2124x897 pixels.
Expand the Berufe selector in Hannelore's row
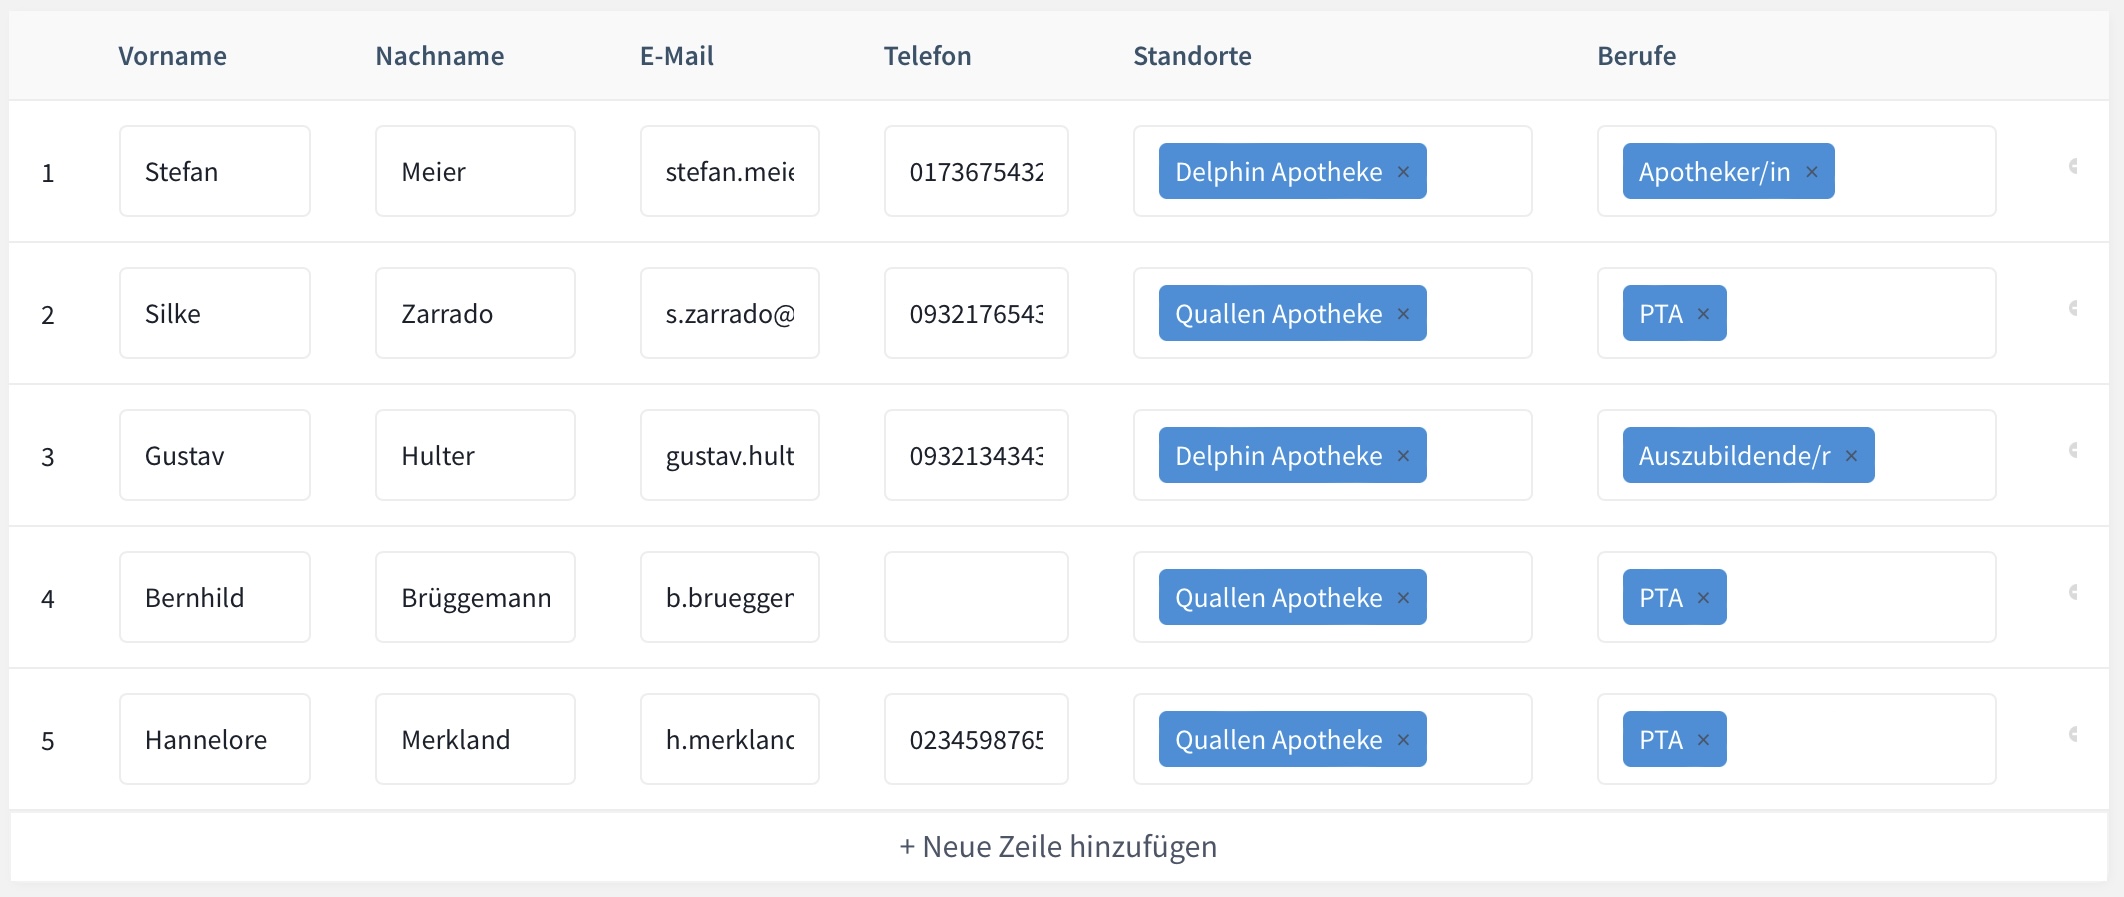pyautogui.click(x=1858, y=740)
